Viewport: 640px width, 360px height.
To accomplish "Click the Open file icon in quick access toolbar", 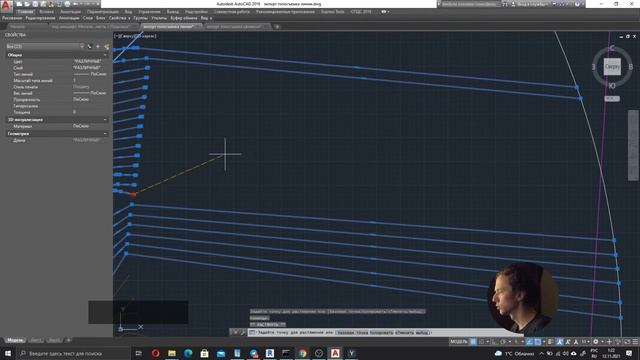I will (x=27, y=4).
